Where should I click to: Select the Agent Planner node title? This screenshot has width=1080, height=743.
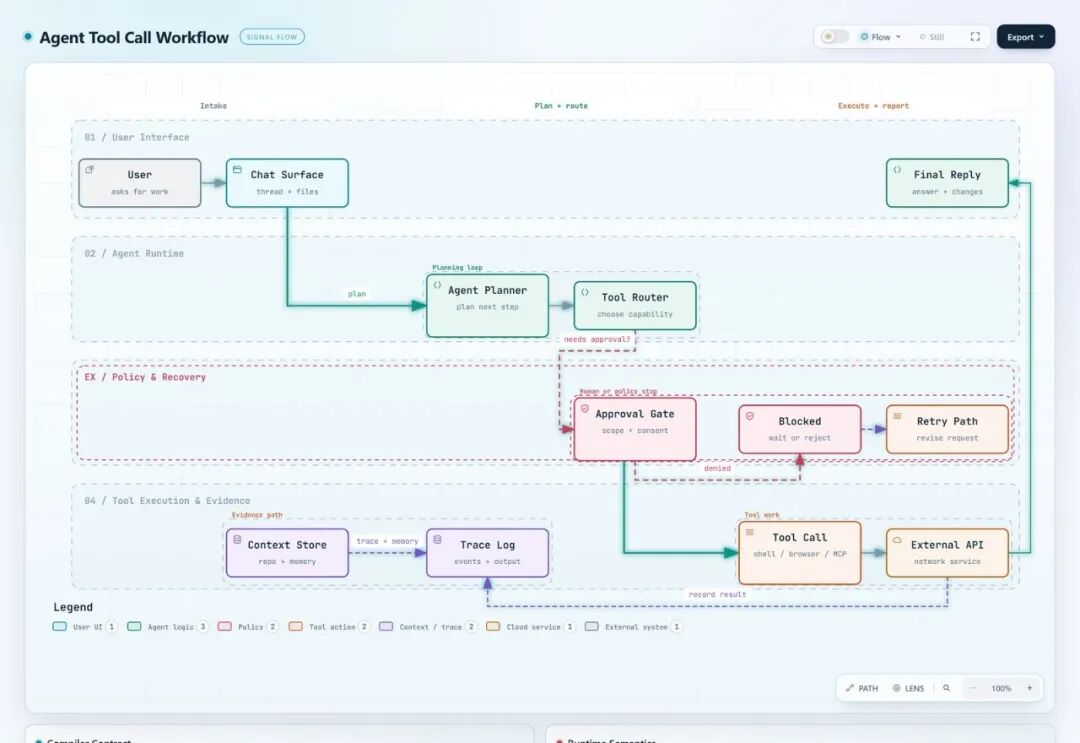(x=487, y=291)
